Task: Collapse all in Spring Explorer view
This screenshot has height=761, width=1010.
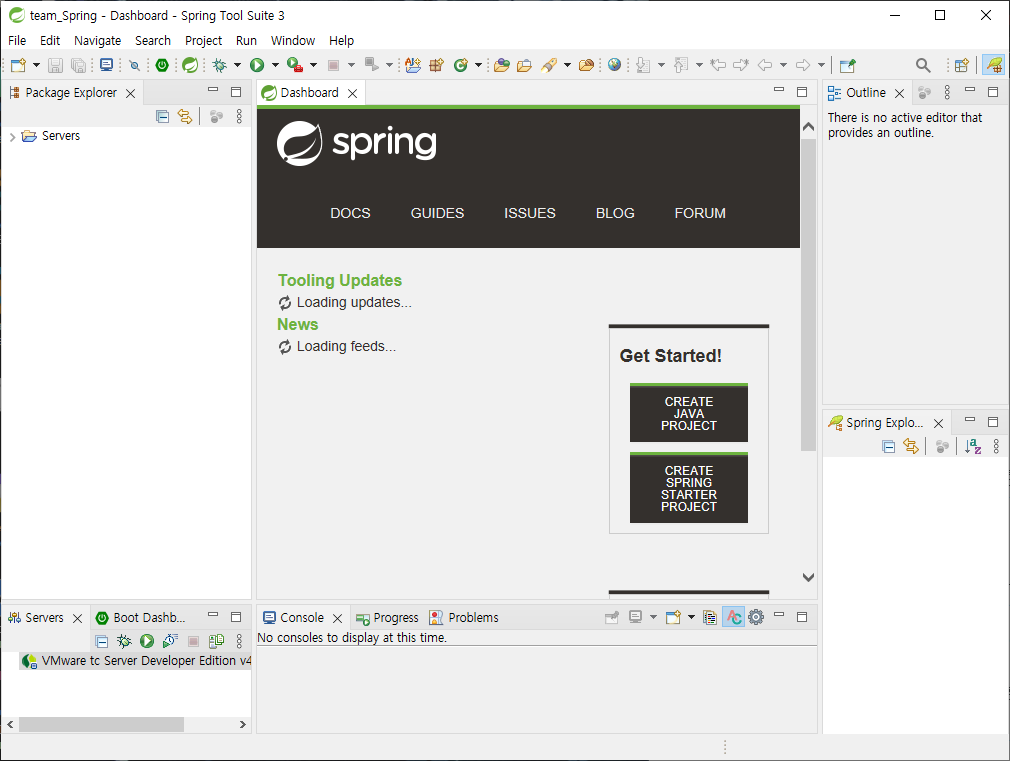Action: click(888, 446)
